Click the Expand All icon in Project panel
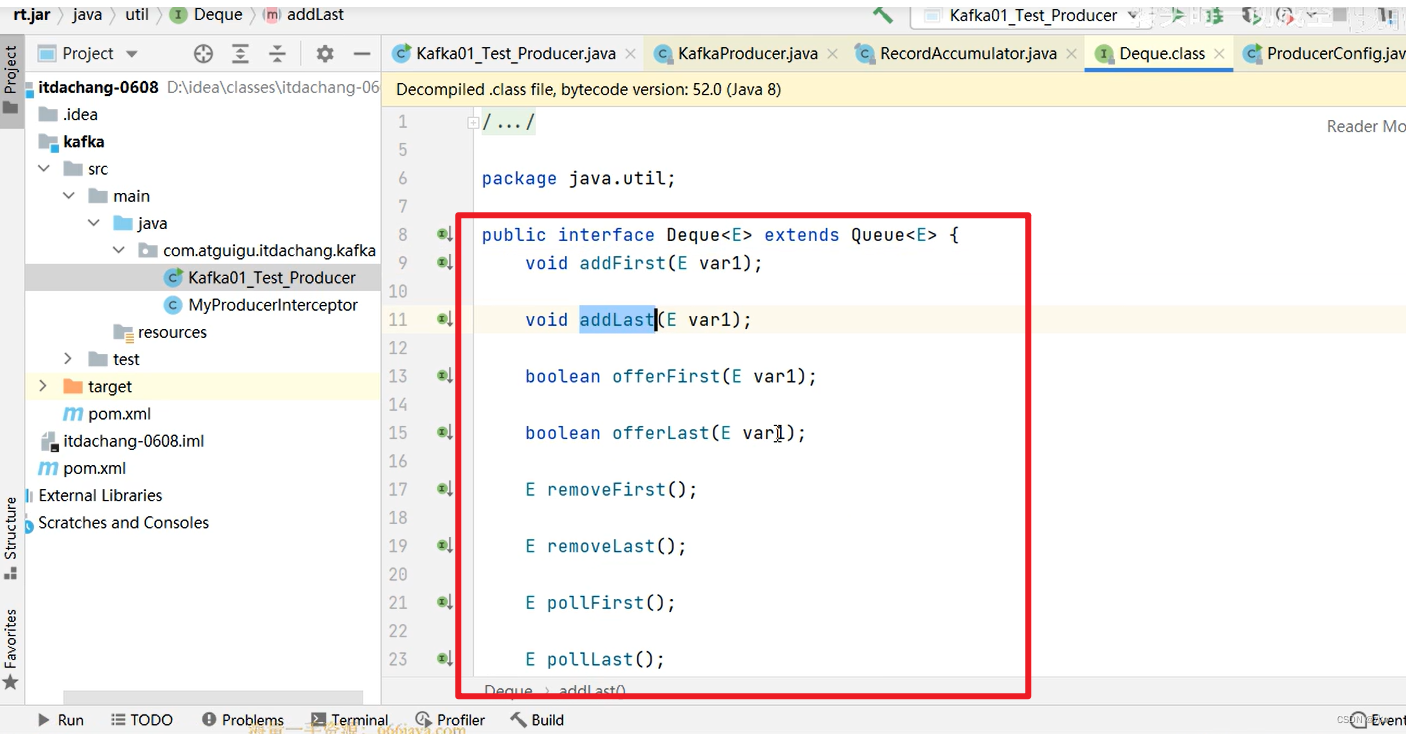This screenshot has height=734, width=1406. point(240,54)
